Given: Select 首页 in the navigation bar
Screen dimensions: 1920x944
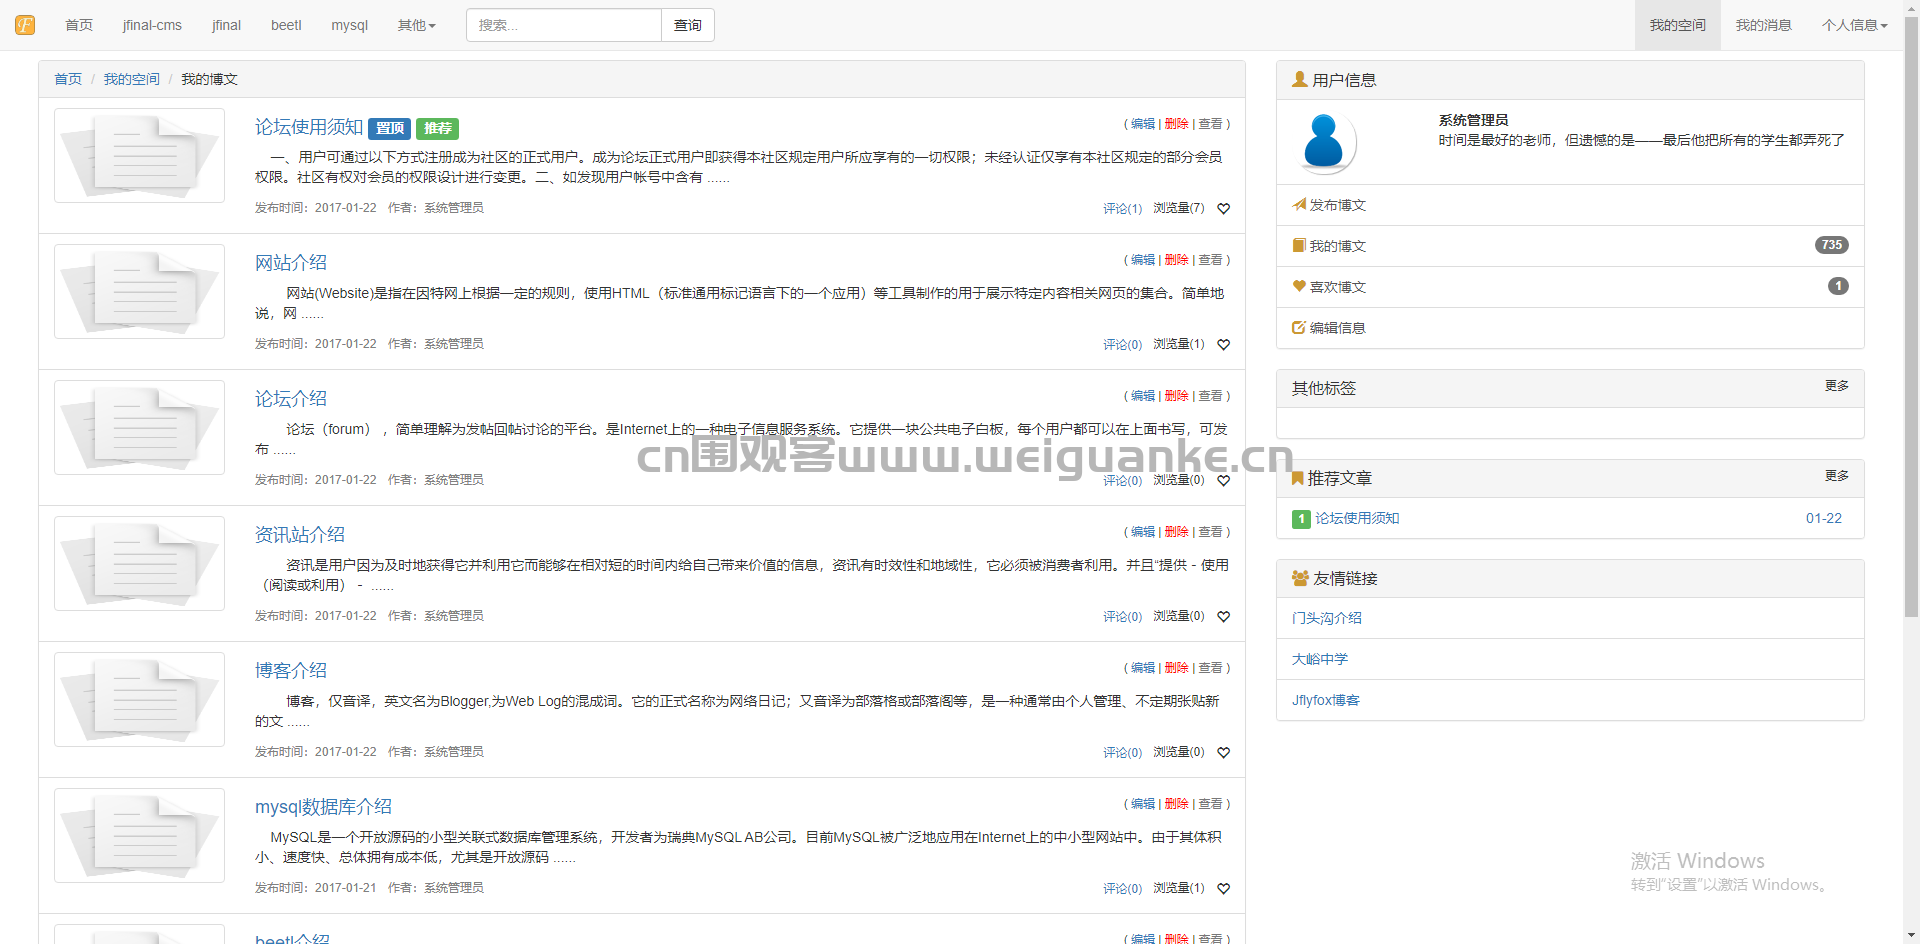Looking at the screenshot, I should tap(78, 25).
